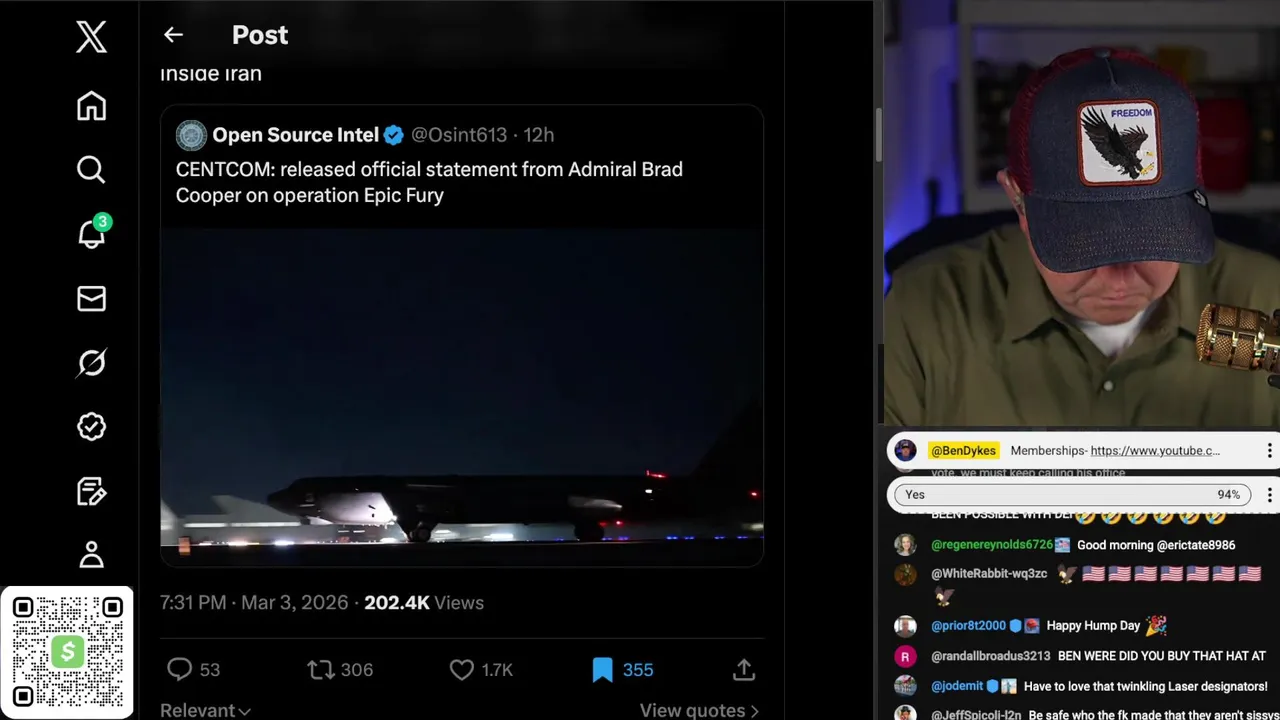Open Profile person icon

click(x=91, y=554)
